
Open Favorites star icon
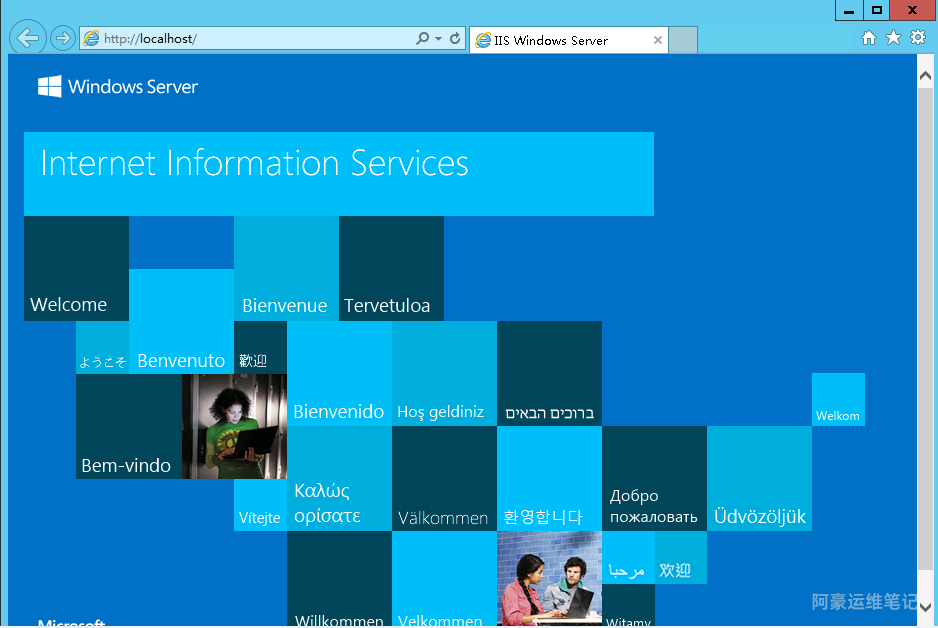pos(893,38)
